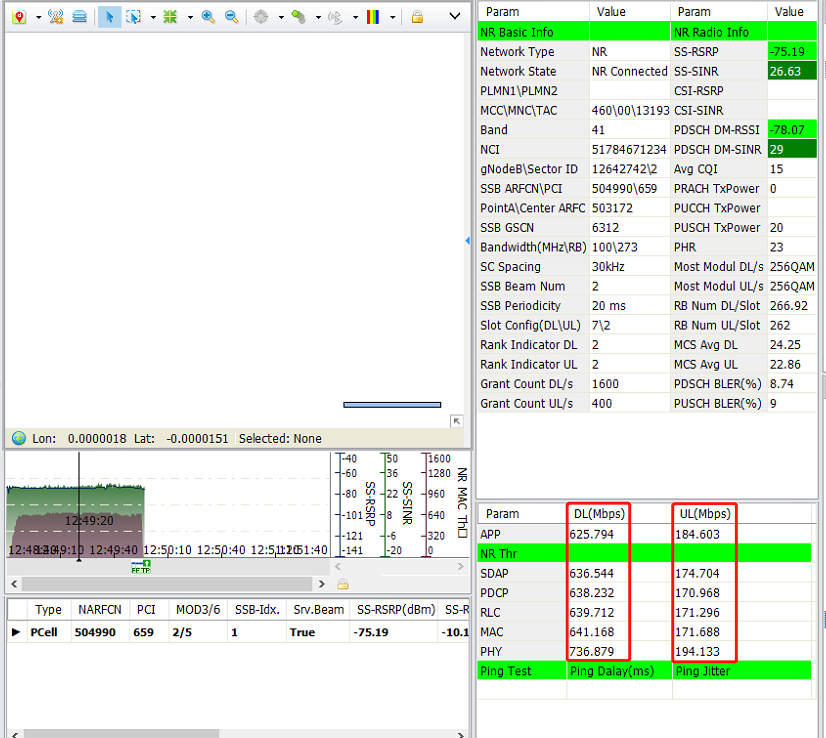Zoom out on the map

(x=232, y=17)
